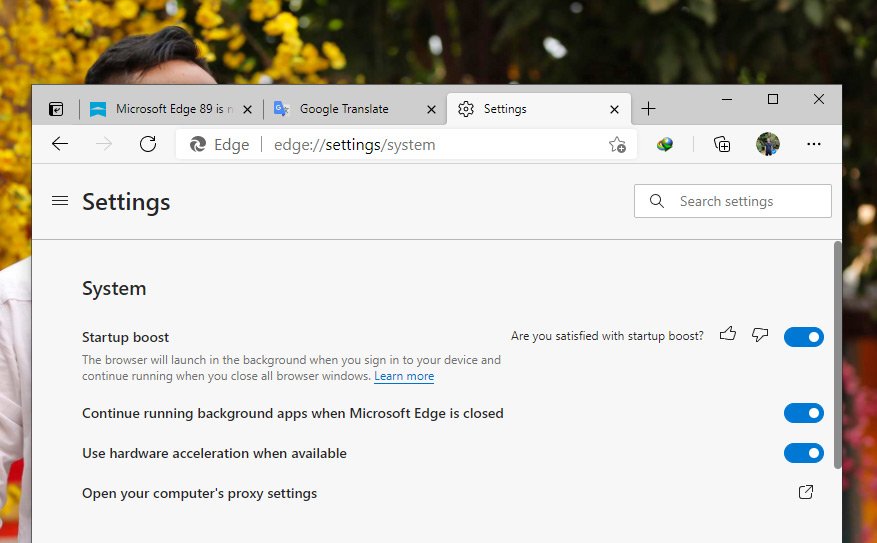Toggle hardware acceleration when available

pos(804,453)
